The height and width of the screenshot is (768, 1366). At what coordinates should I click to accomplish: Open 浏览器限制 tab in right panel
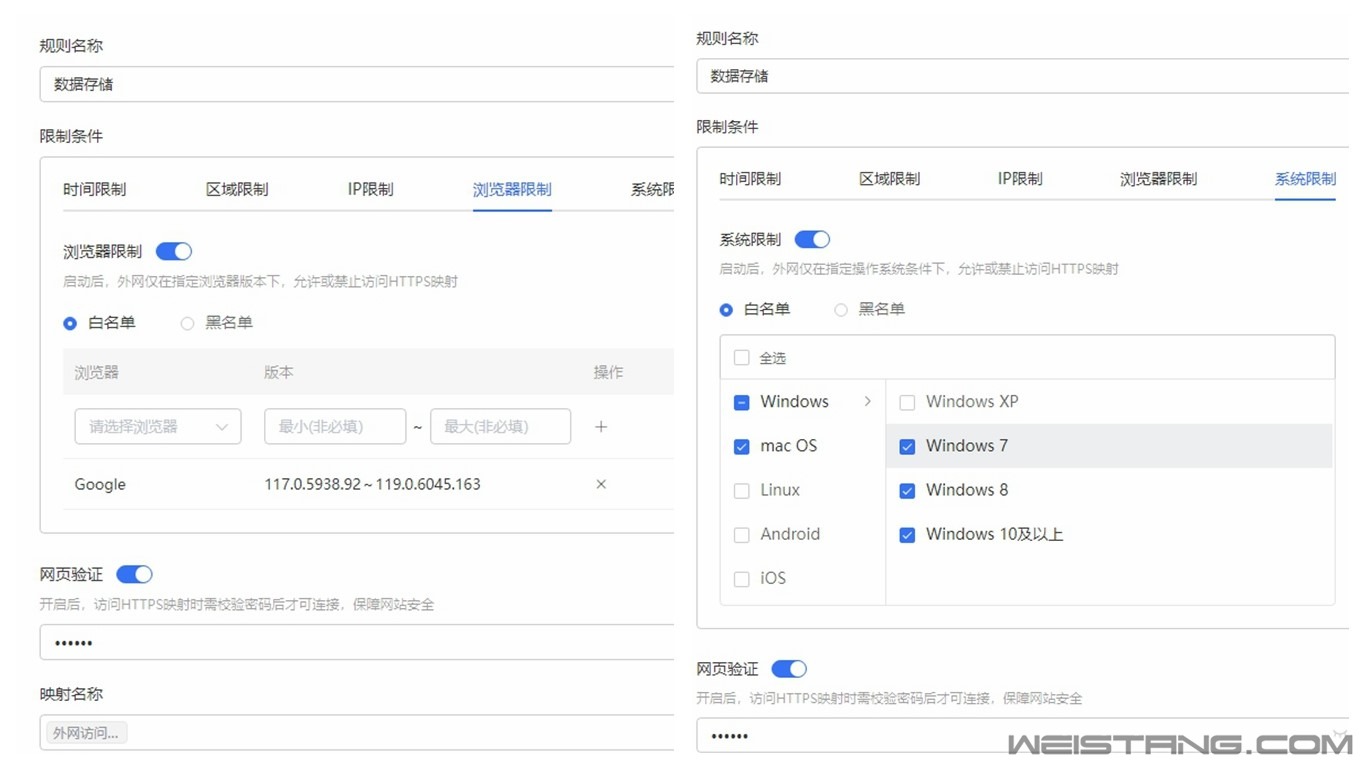1158,179
